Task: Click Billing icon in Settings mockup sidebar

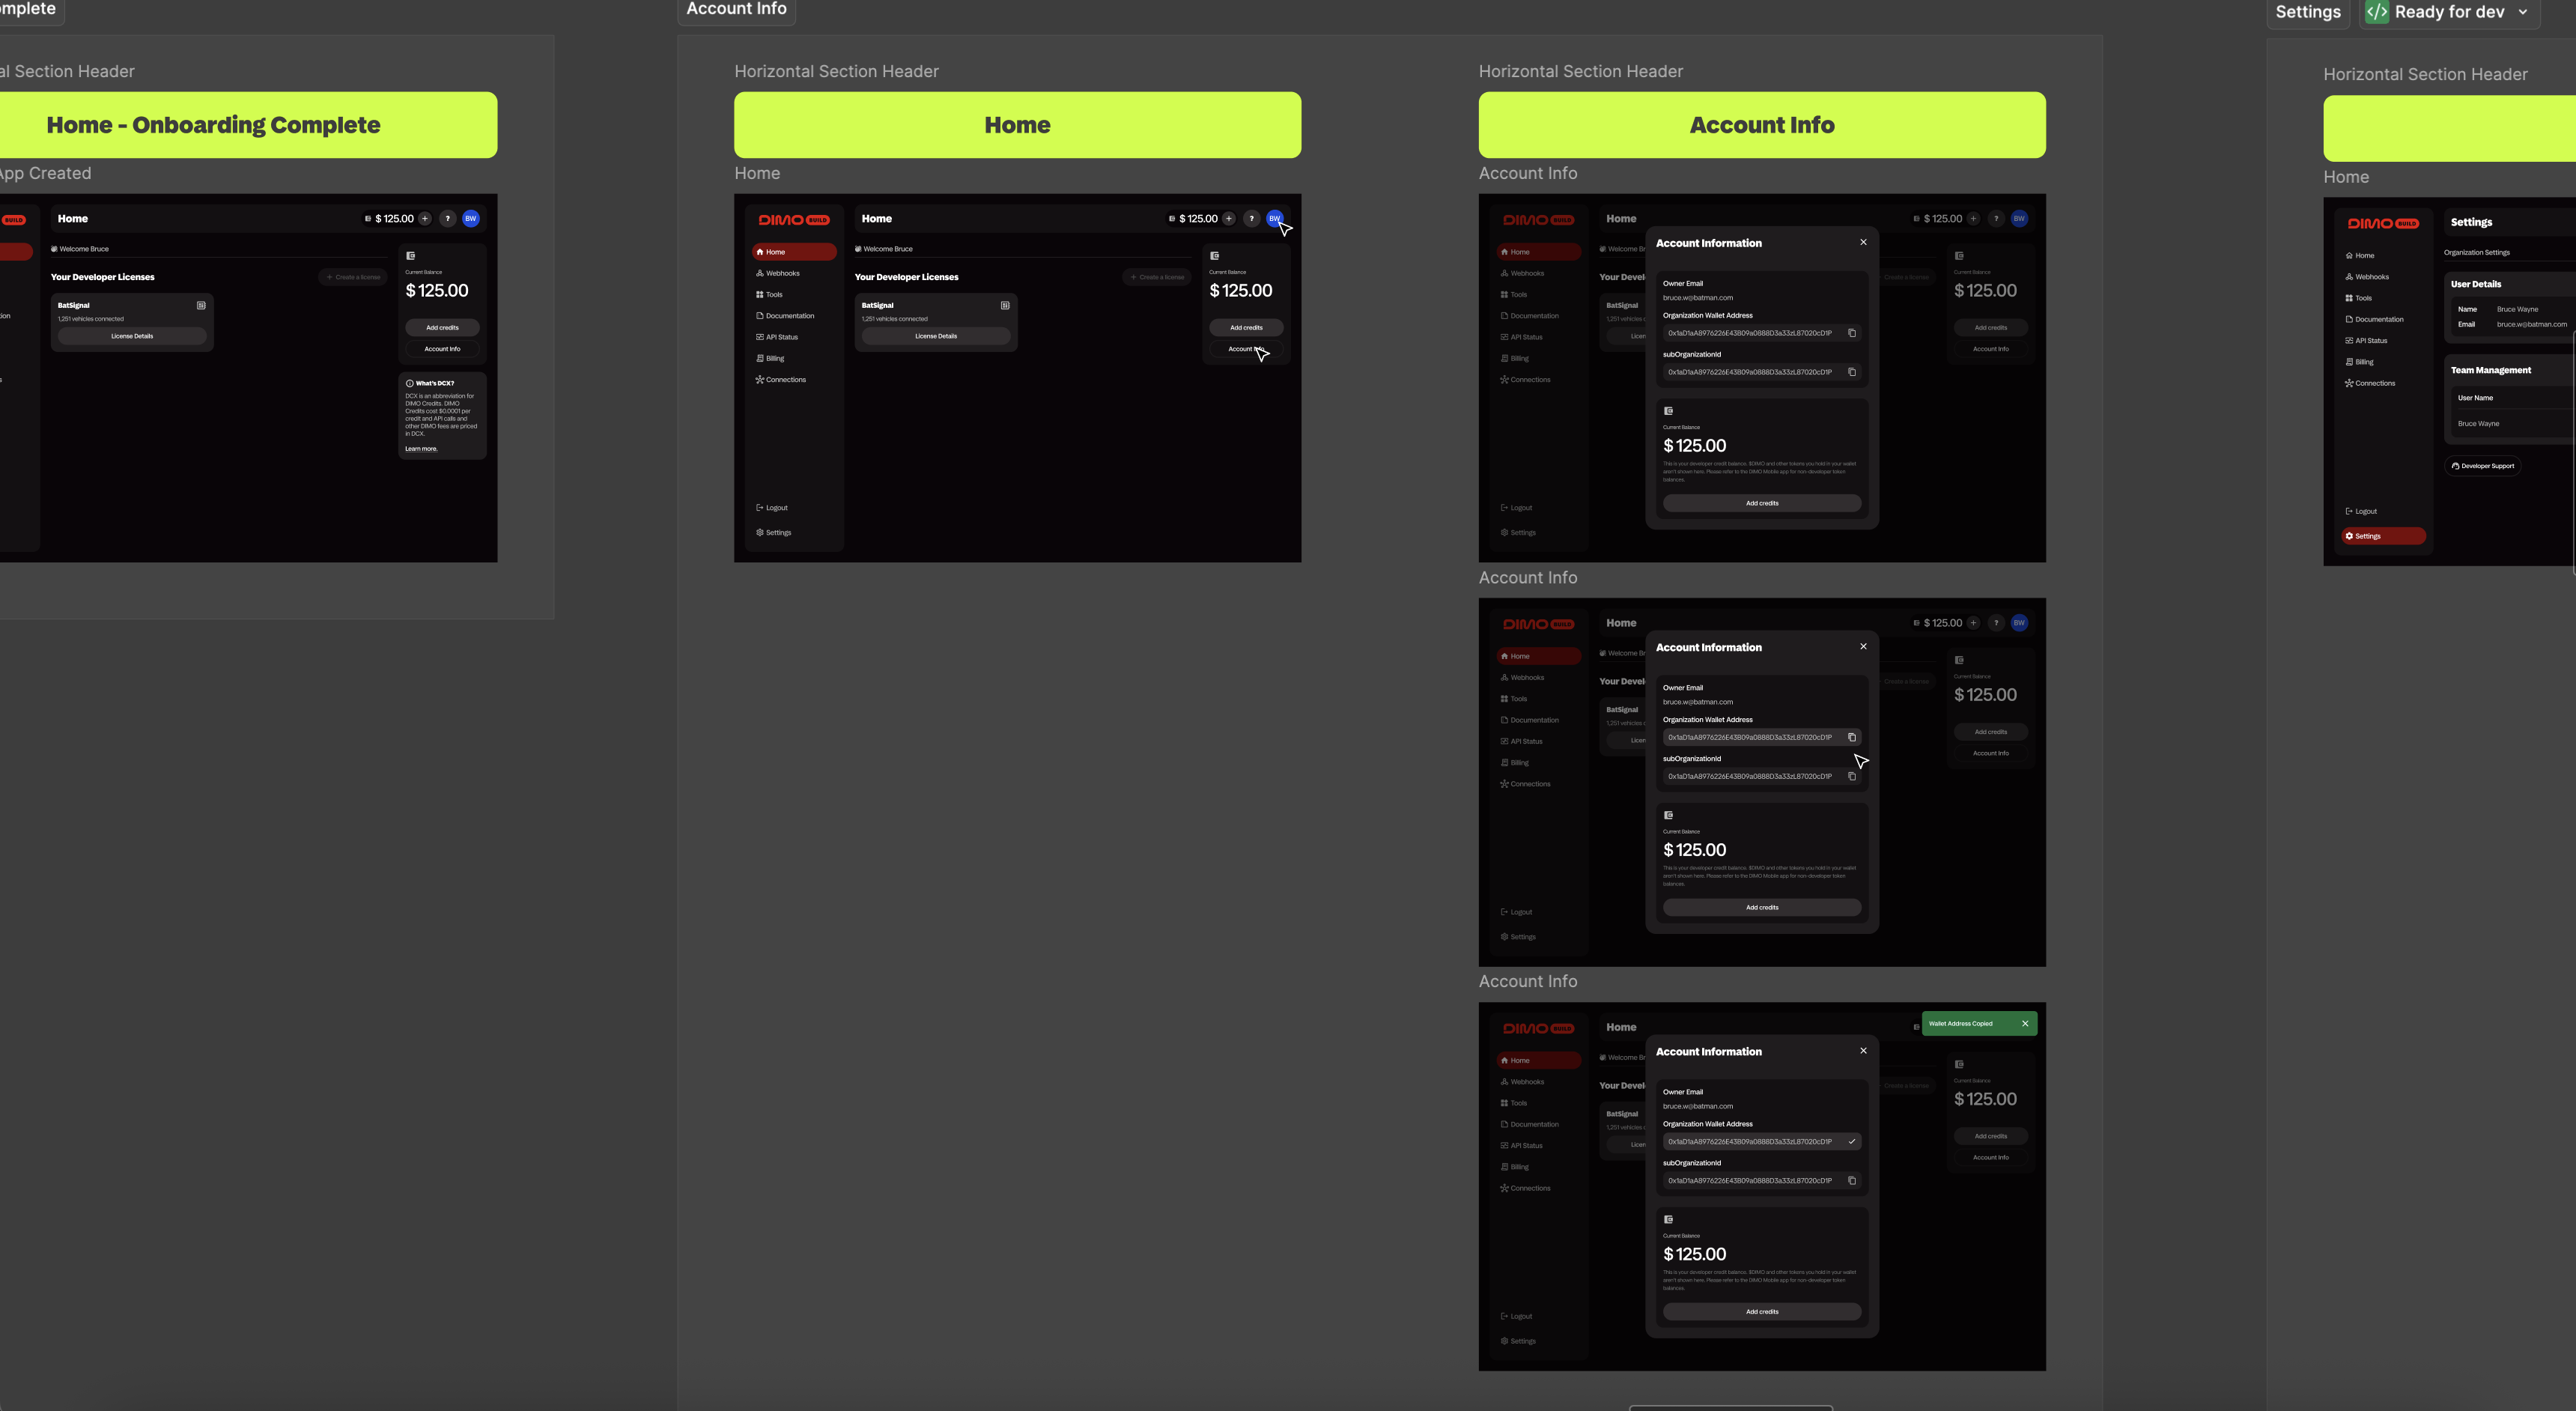Action: [x=2349, y=362]
